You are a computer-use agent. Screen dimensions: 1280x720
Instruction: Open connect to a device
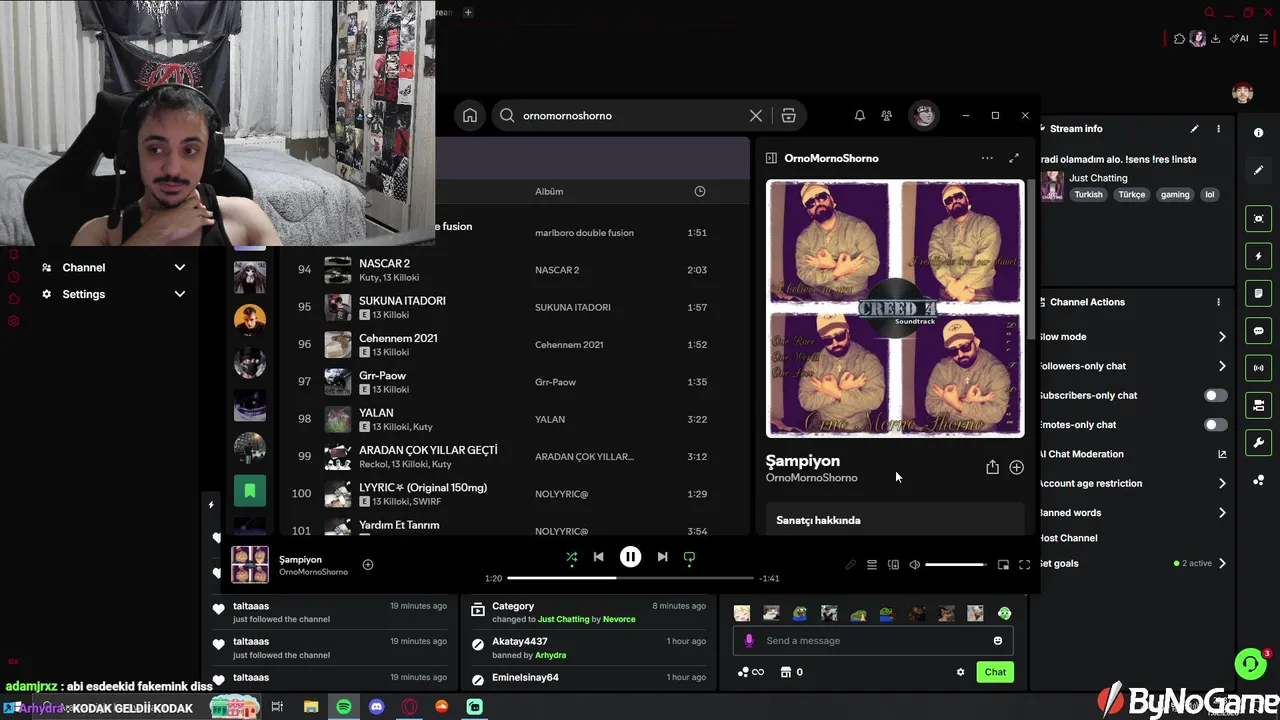pos(893,565)
